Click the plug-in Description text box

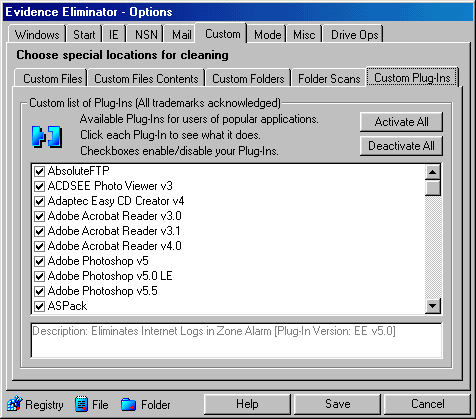click(x=236, y=340)
